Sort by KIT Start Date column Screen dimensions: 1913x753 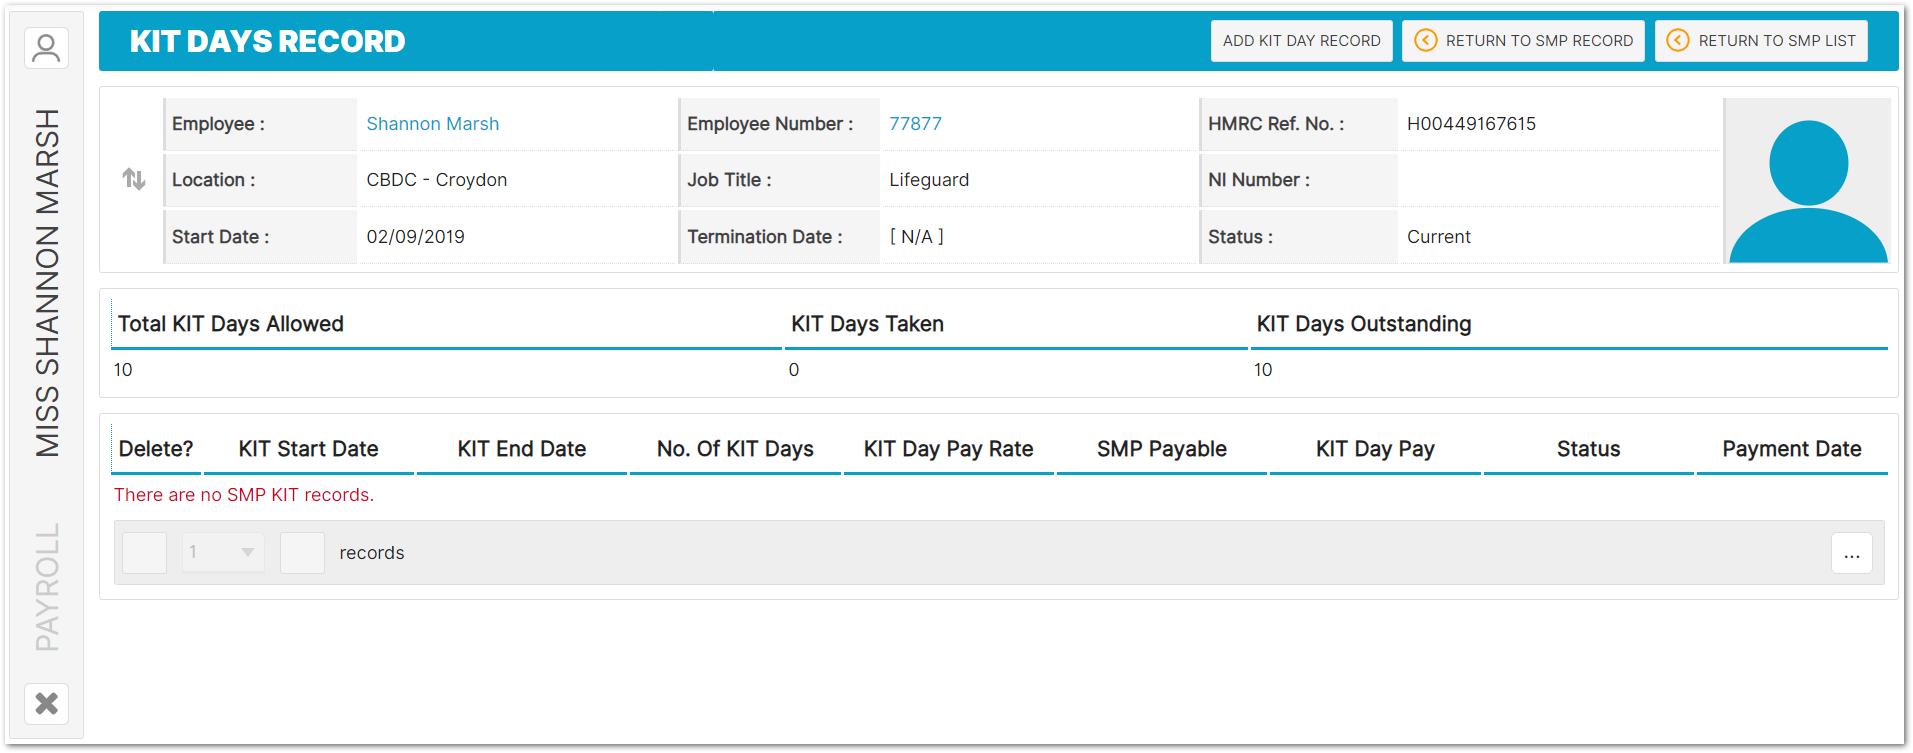pyautogui.click(x=308, y=449)
